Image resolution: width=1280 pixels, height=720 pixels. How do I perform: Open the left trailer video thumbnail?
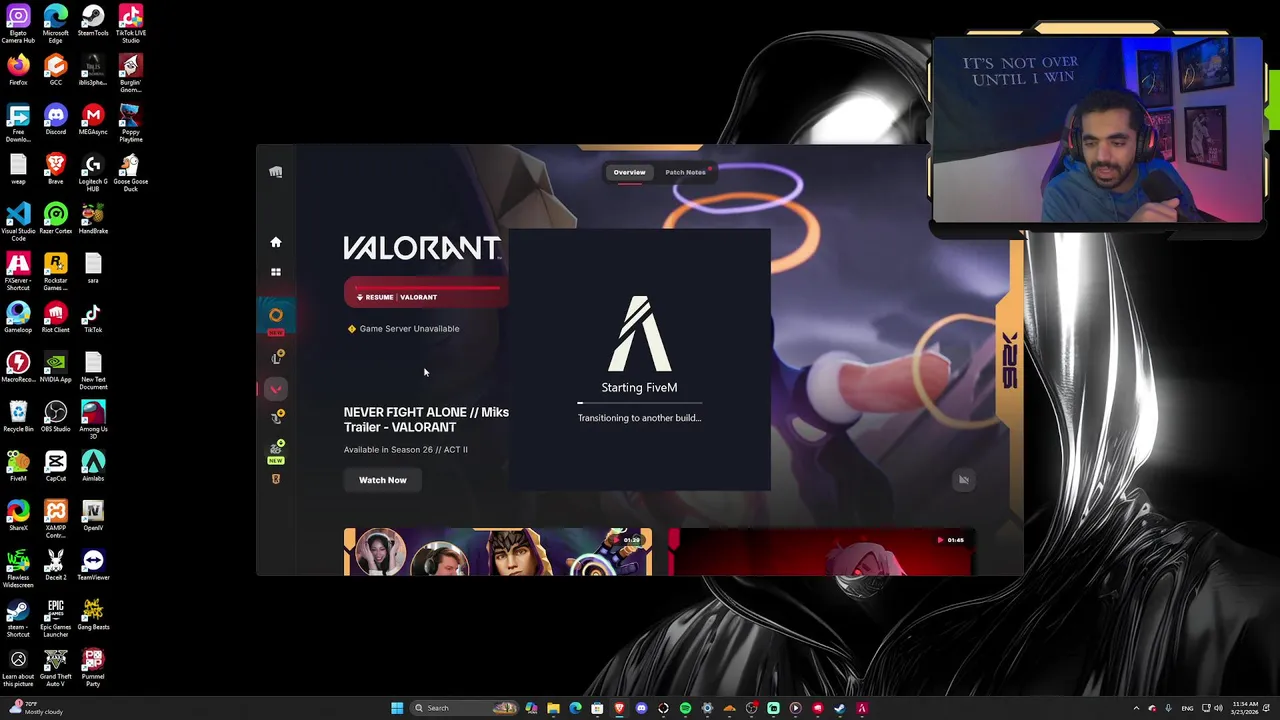click(x=498, y=552)
